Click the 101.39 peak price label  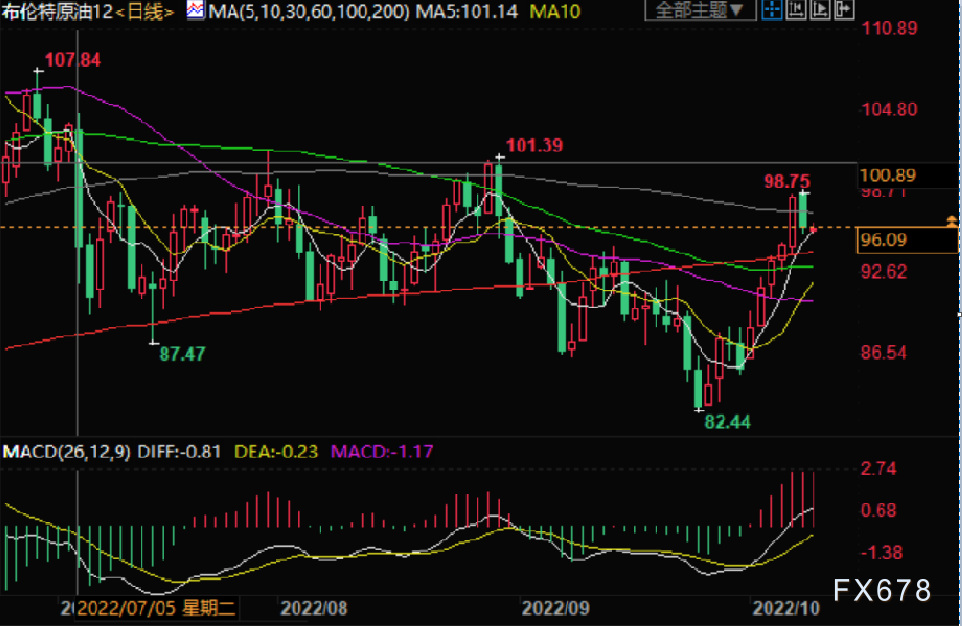[x=534, y=145]
